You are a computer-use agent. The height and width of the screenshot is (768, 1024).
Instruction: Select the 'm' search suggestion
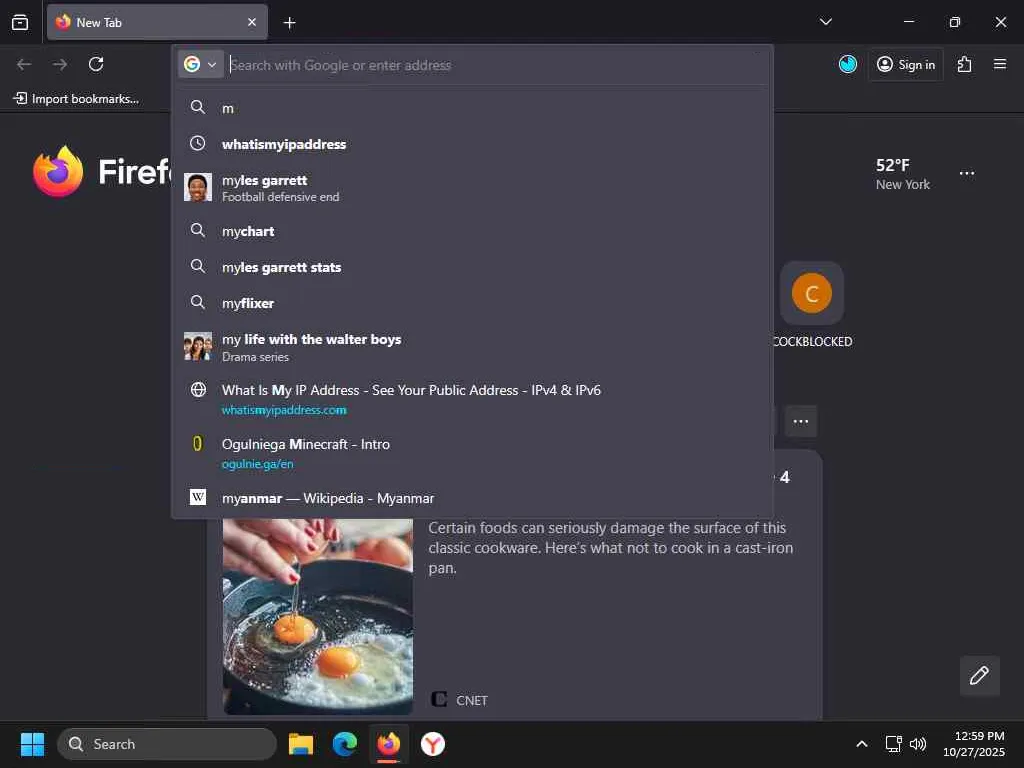(472, 108)
